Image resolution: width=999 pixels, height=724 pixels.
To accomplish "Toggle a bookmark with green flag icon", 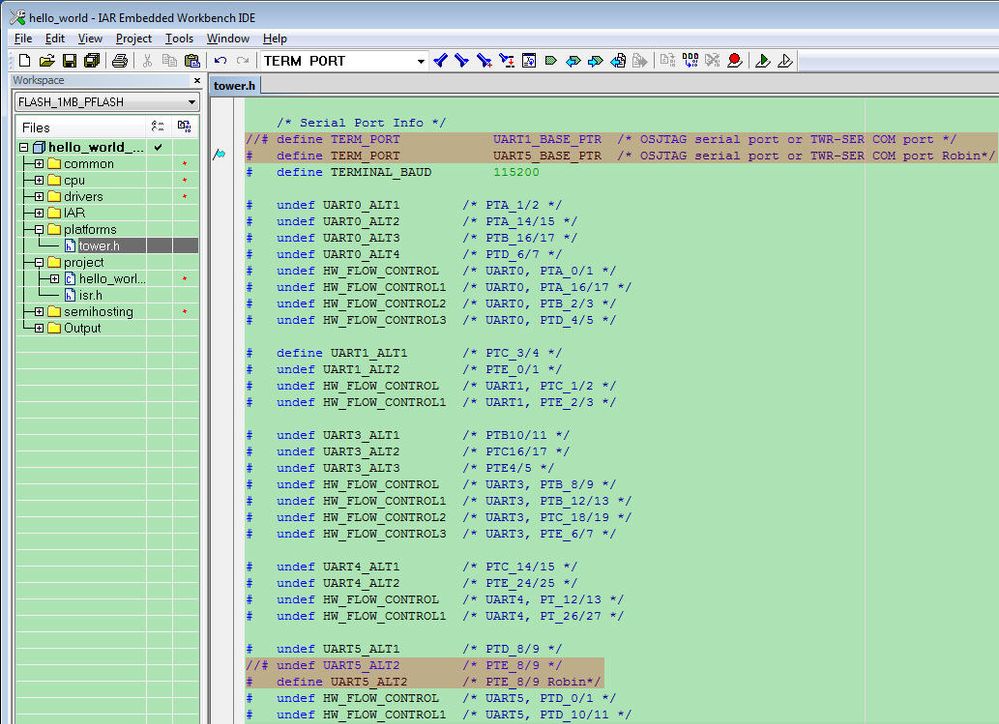I will [551, 61].
